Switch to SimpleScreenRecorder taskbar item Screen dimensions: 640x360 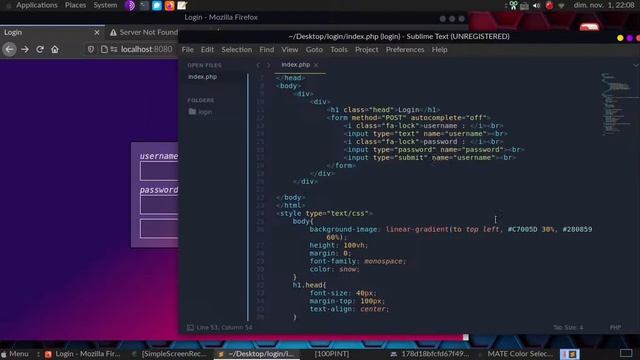pyautogui.click(x=170, y=354)
